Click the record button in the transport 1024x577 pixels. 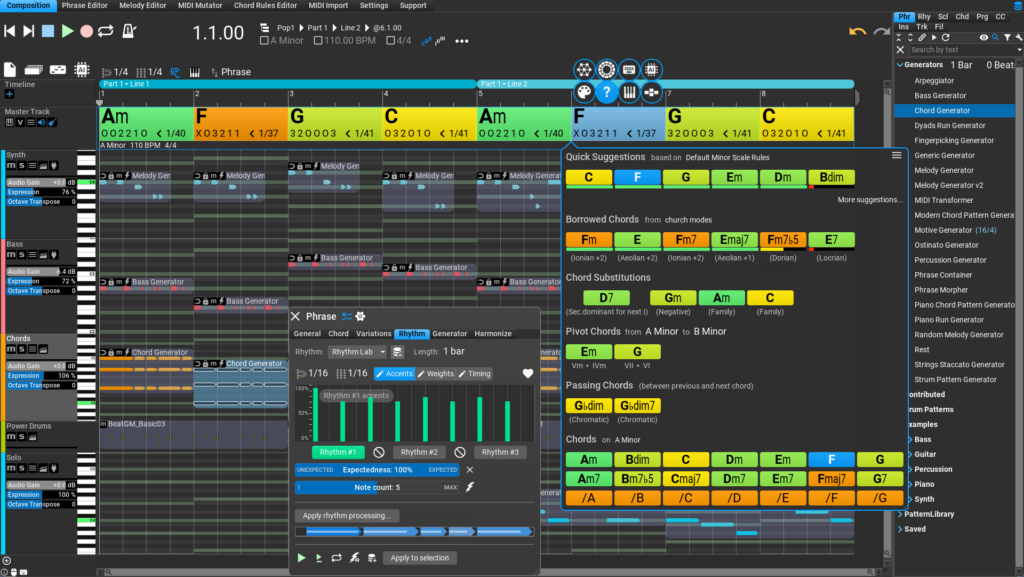click(x=87, y=31)
